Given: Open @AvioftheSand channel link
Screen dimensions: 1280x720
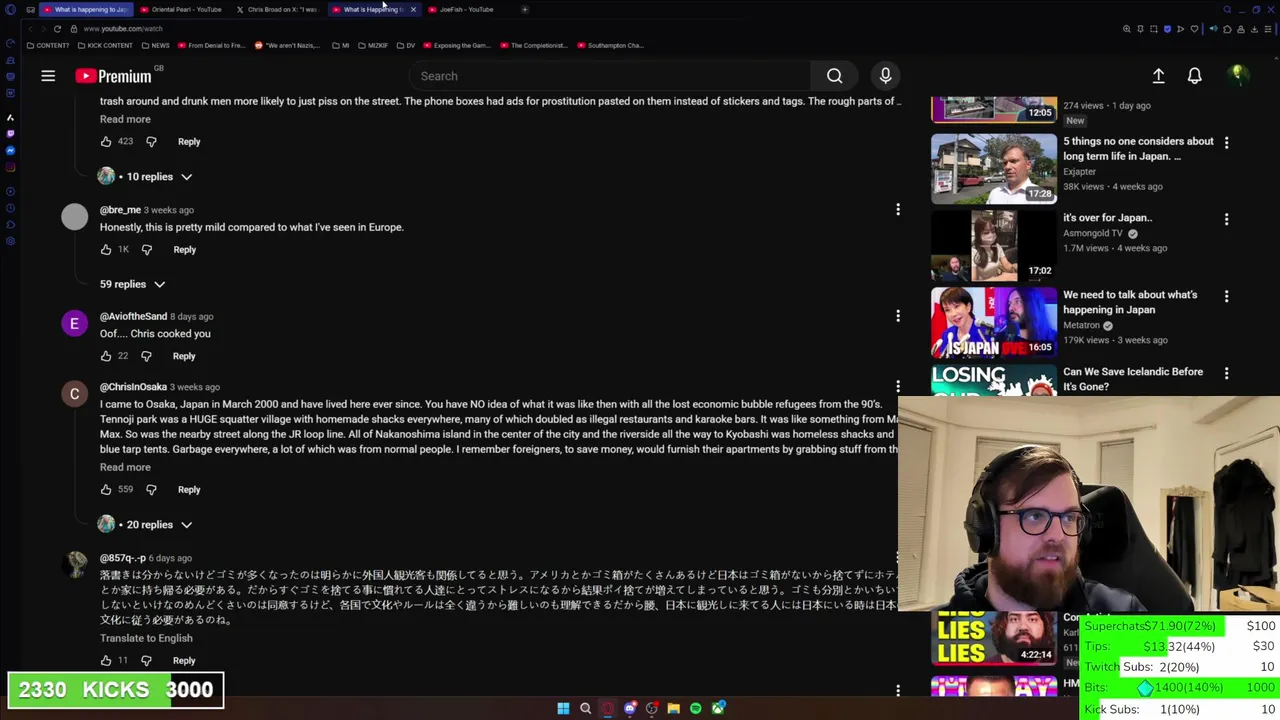Looking at the screenshot, I should point(133,316).
